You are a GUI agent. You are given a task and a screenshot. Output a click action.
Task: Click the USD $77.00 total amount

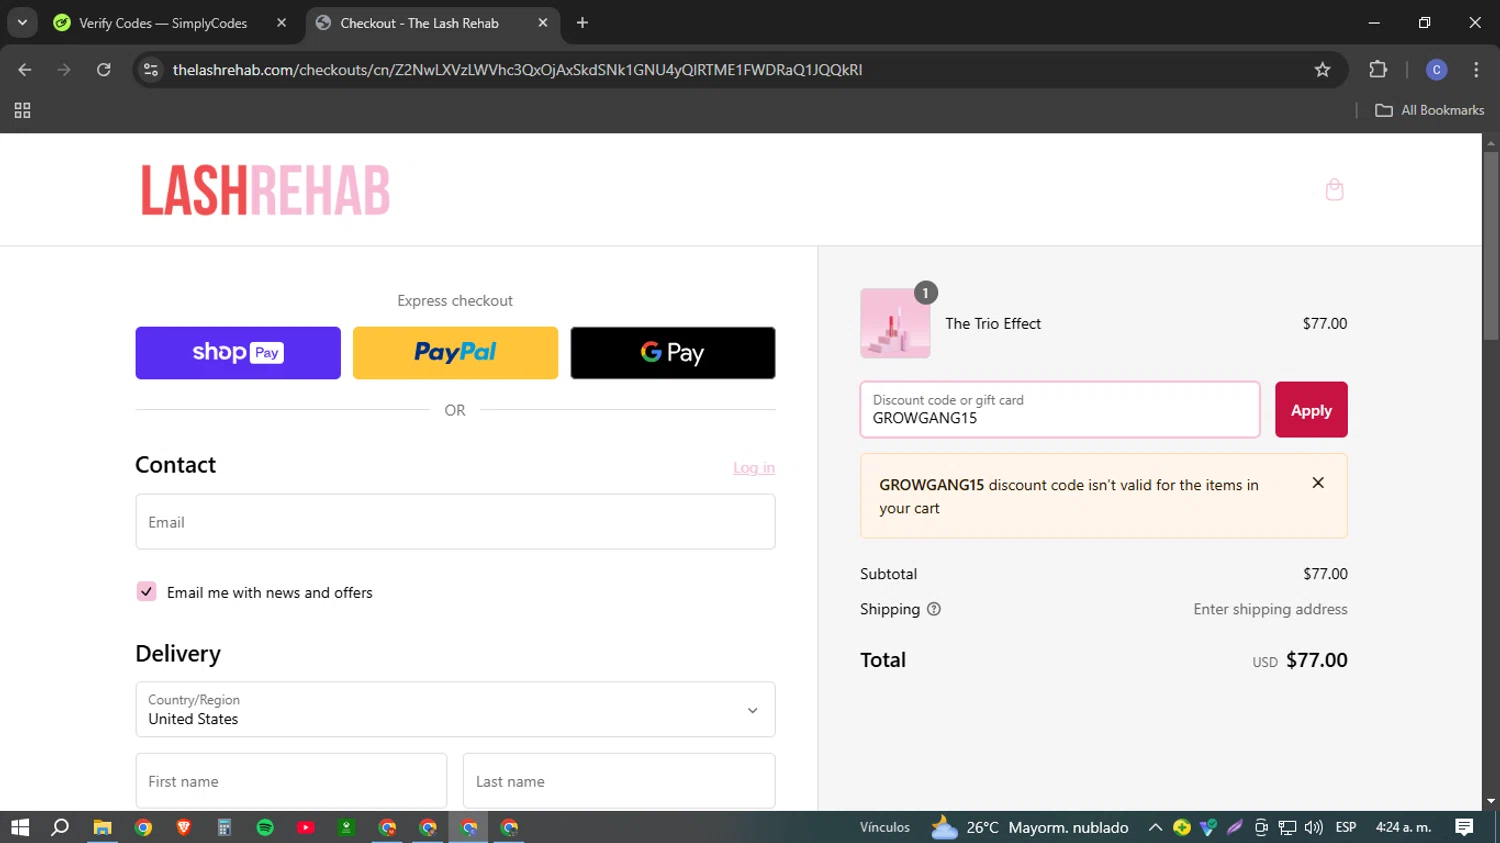1300,660
